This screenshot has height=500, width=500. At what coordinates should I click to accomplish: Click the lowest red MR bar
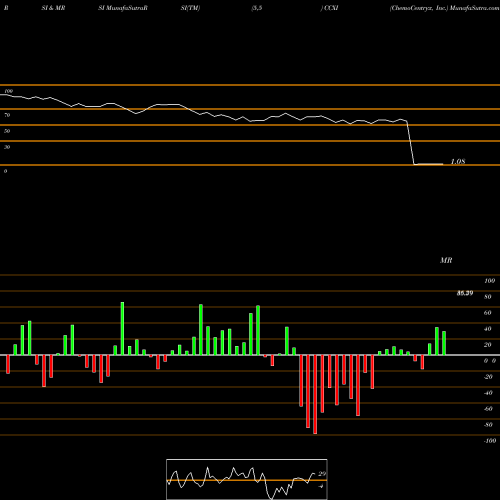[315, 394]
